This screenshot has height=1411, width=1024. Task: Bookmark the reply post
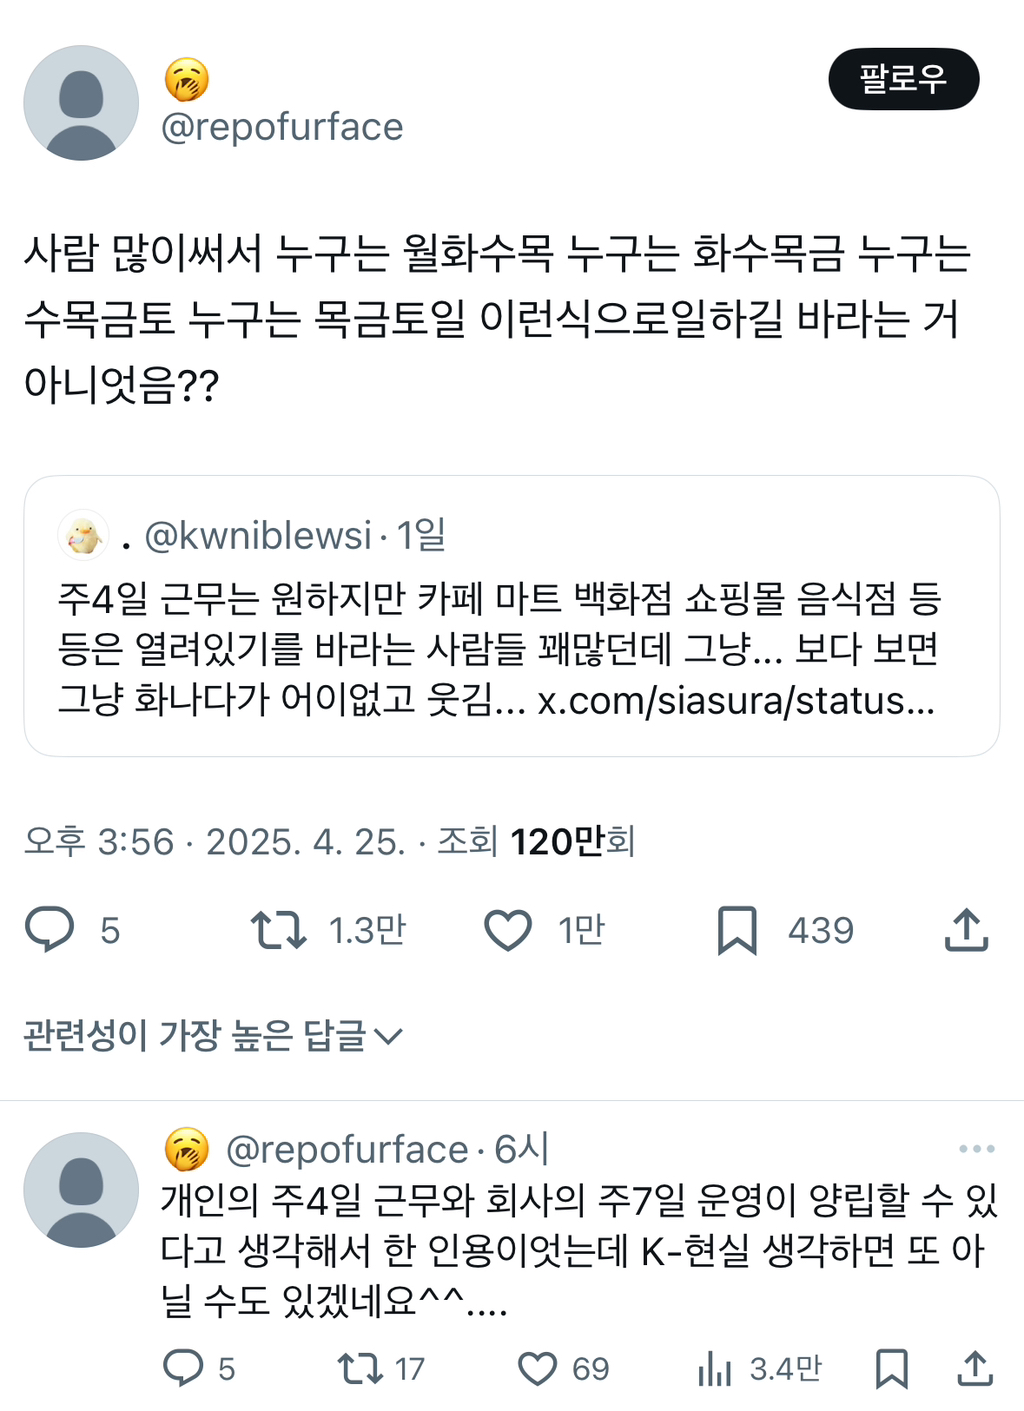891,1368
